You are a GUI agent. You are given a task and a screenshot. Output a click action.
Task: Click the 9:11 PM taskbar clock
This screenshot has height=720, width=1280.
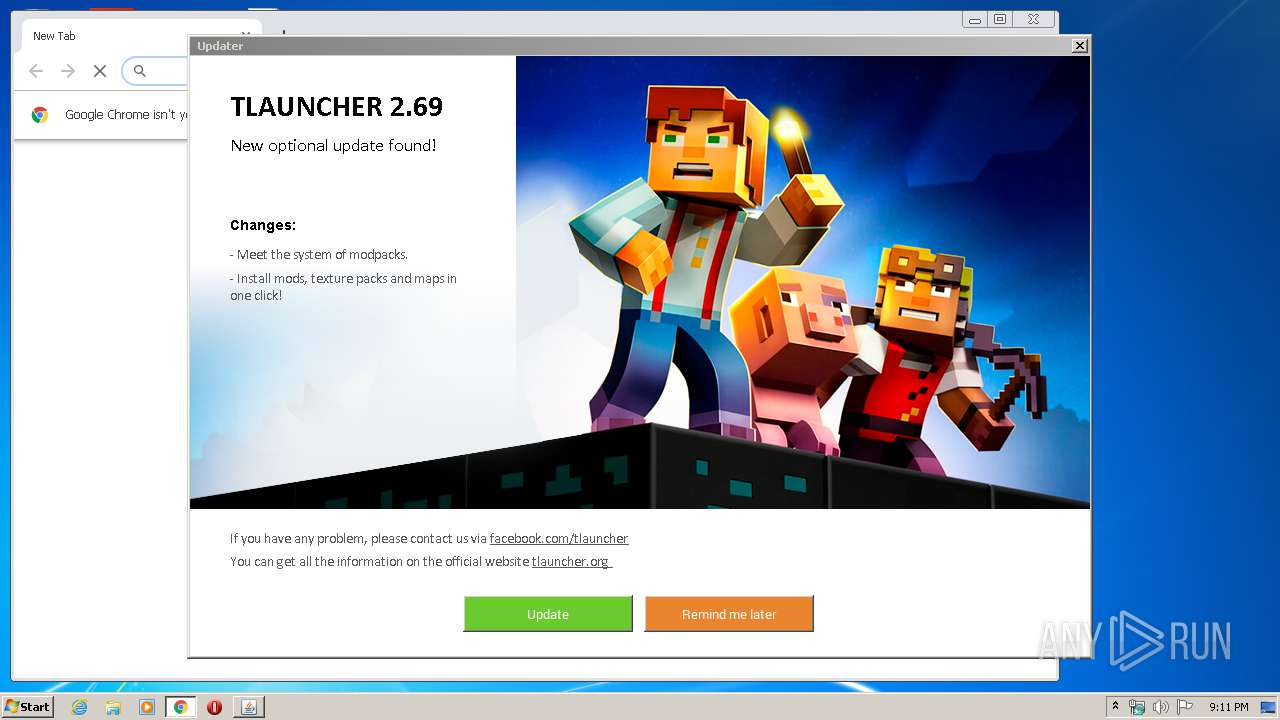pos(1229,707)
